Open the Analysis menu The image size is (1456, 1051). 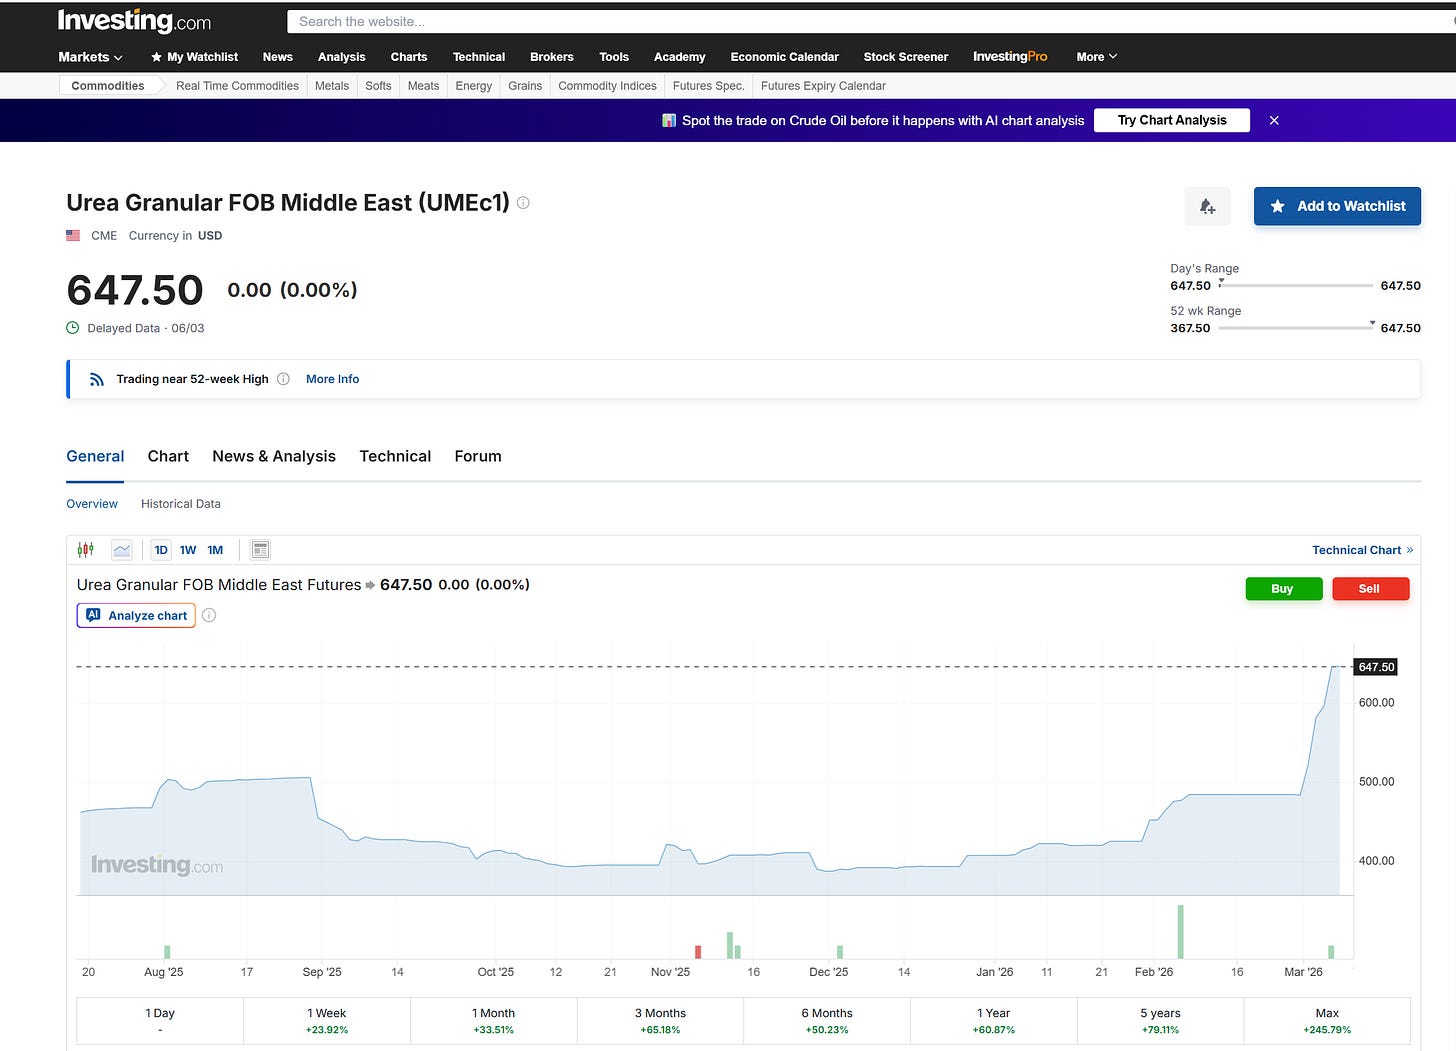[x=342, y=57]
